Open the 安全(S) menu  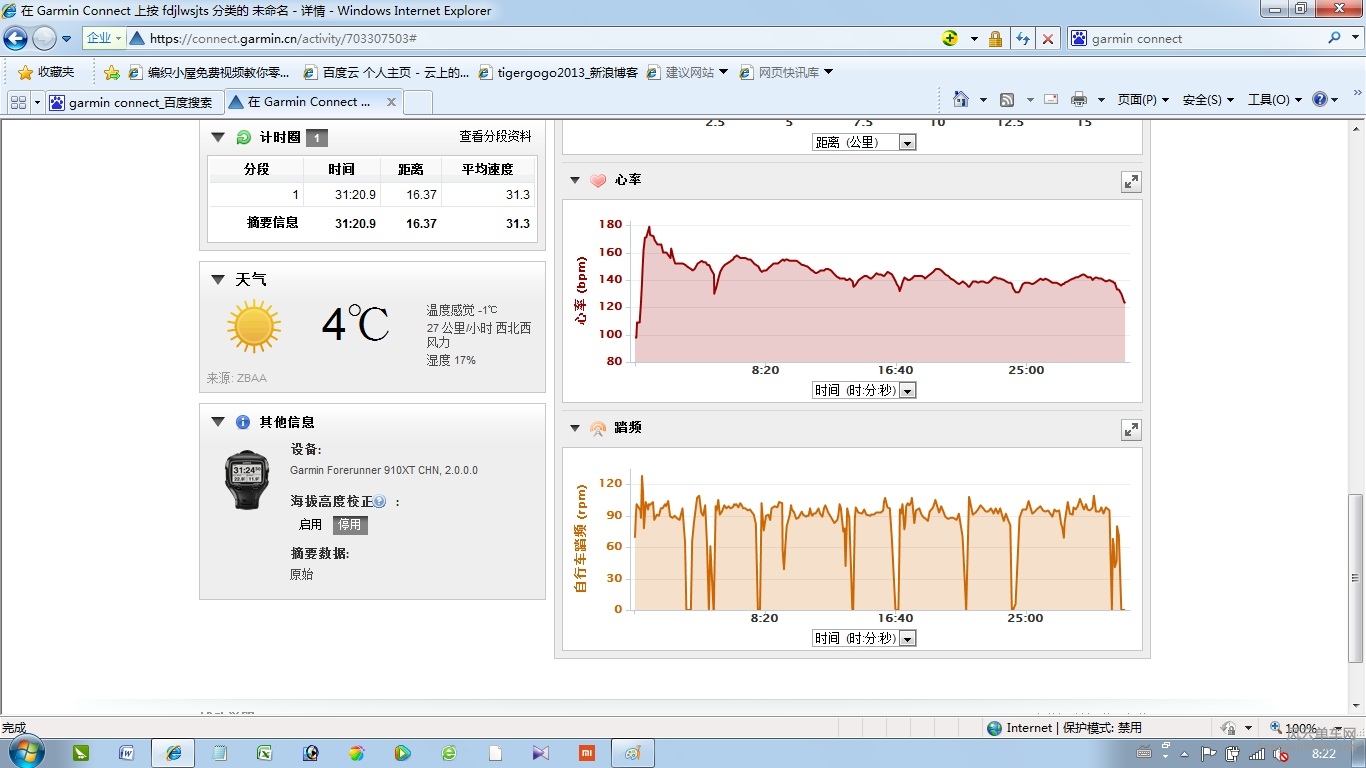[x=1207, y=100]
